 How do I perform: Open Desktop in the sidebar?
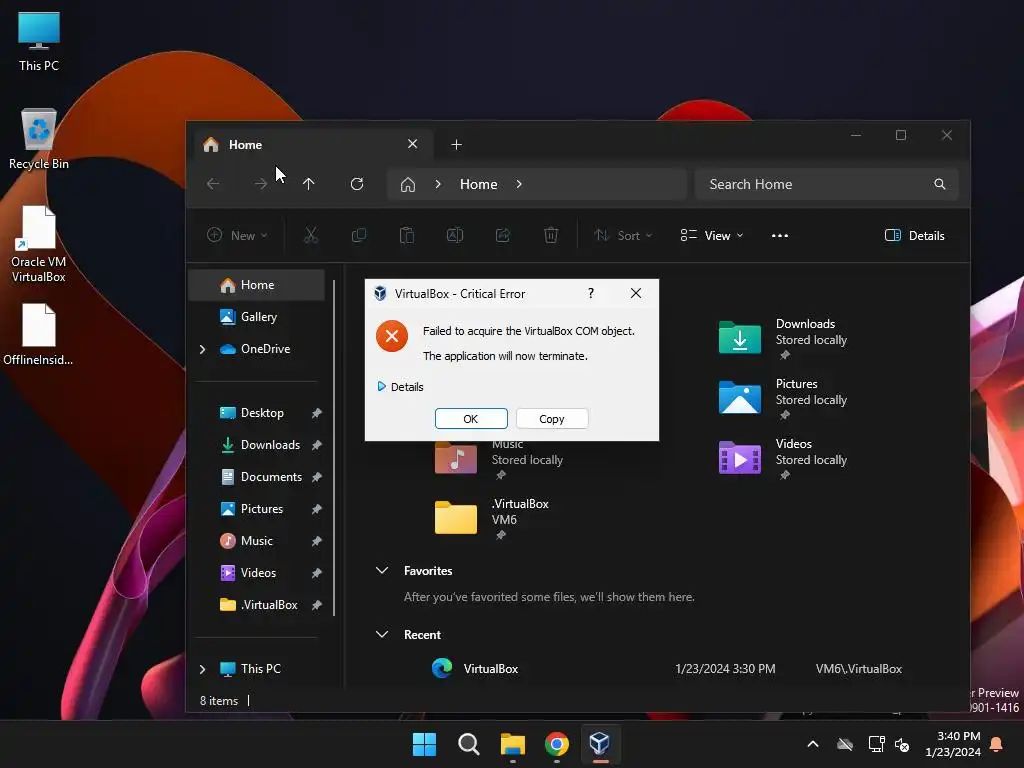click(x=262, y=413)
